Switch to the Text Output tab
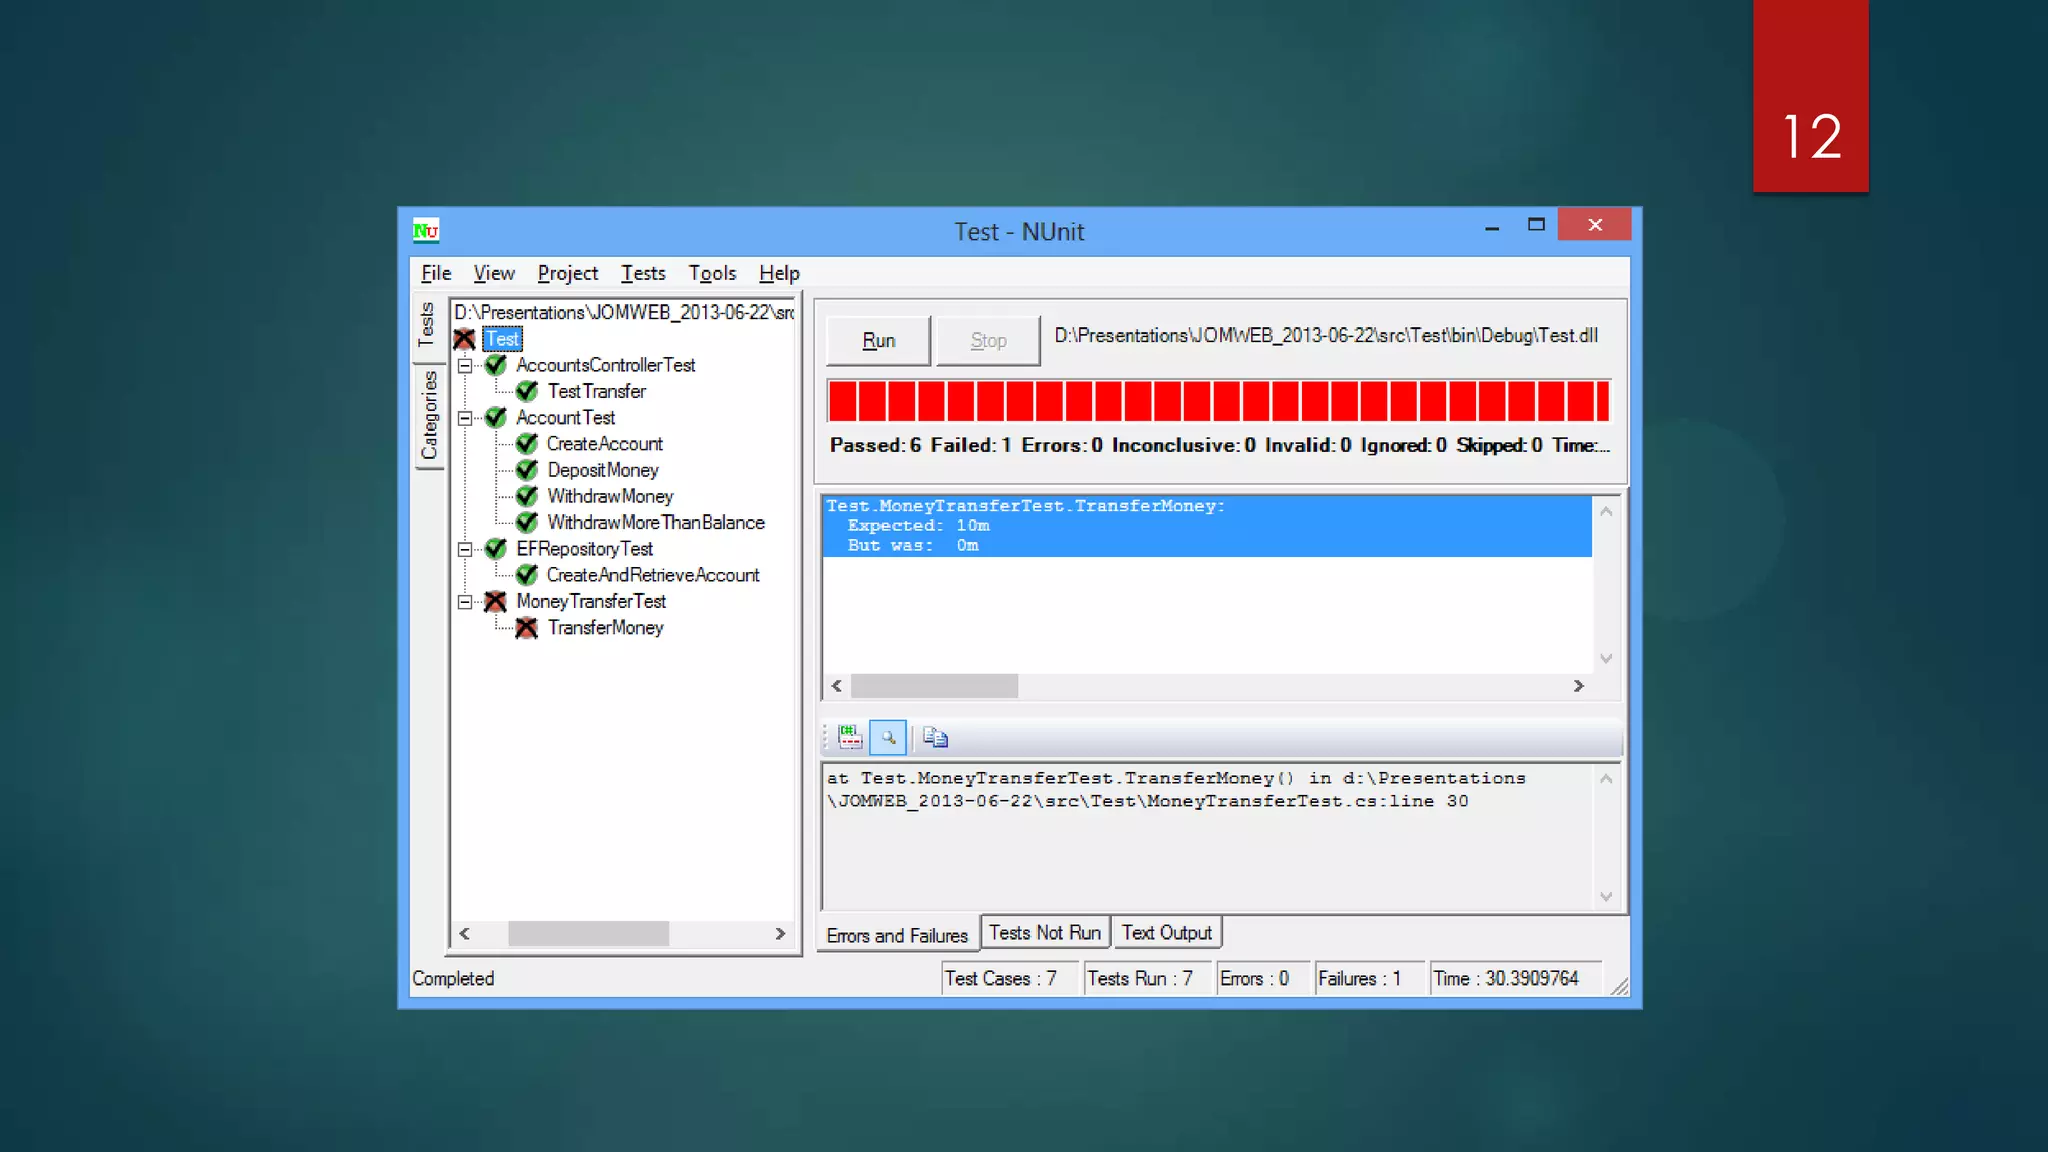 tap(1166, 932)
